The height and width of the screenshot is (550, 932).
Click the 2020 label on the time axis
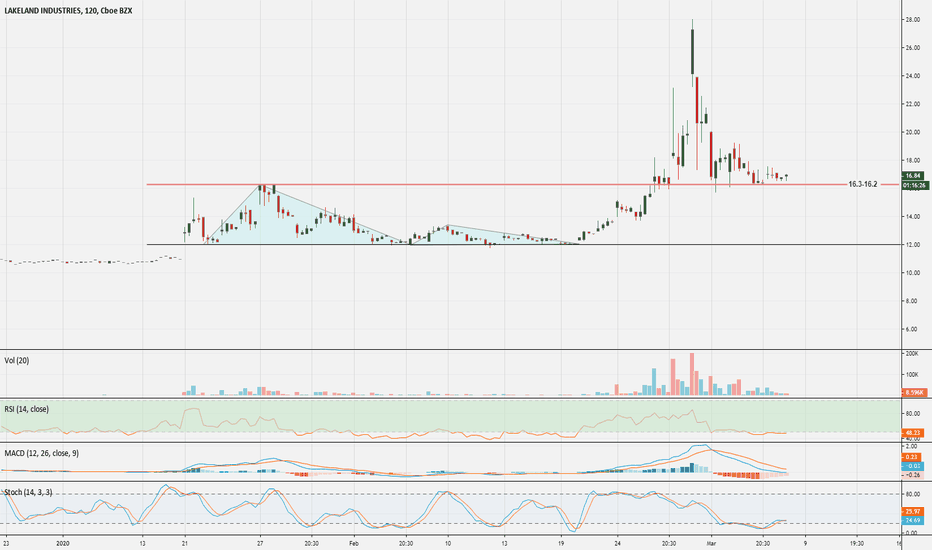pyautogui.click(x=63, y=543)
